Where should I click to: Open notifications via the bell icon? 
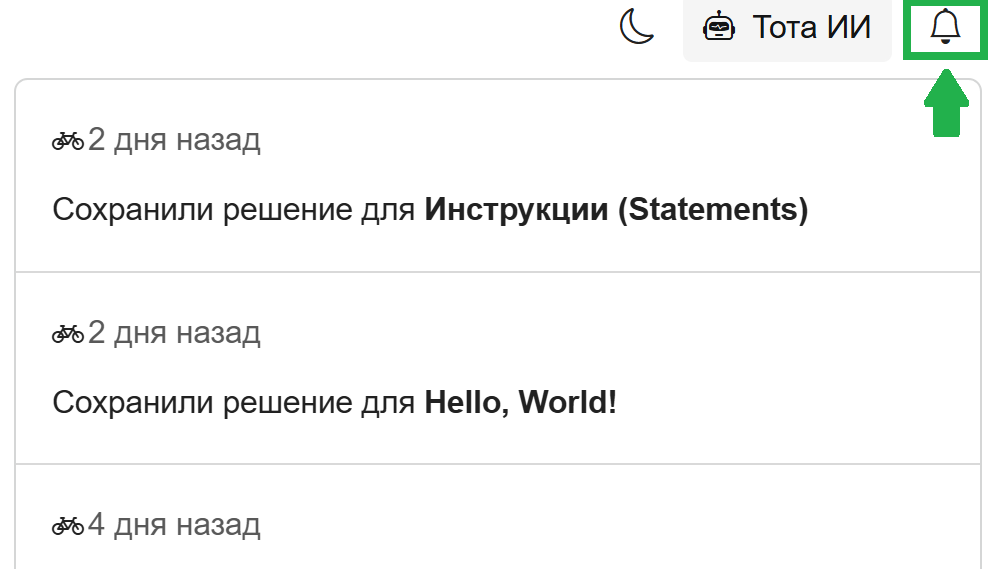coord(945,27)
